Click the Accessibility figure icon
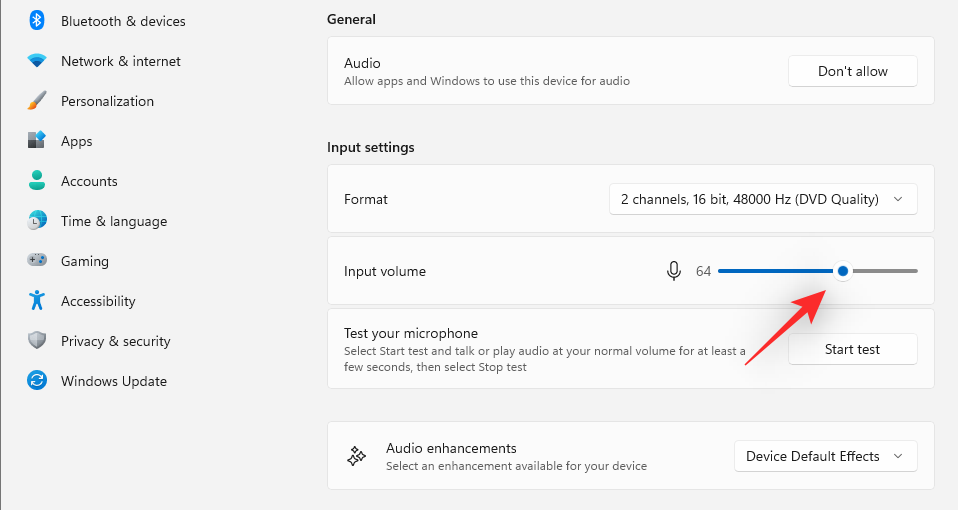This screenshot has width=958, height=510. (x=37, y=301)
